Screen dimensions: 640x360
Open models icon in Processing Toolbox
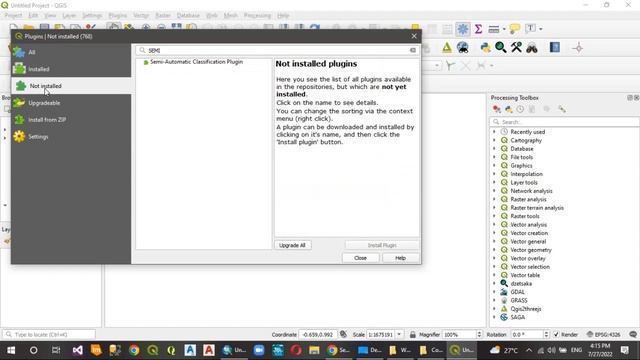pos(496,109)
